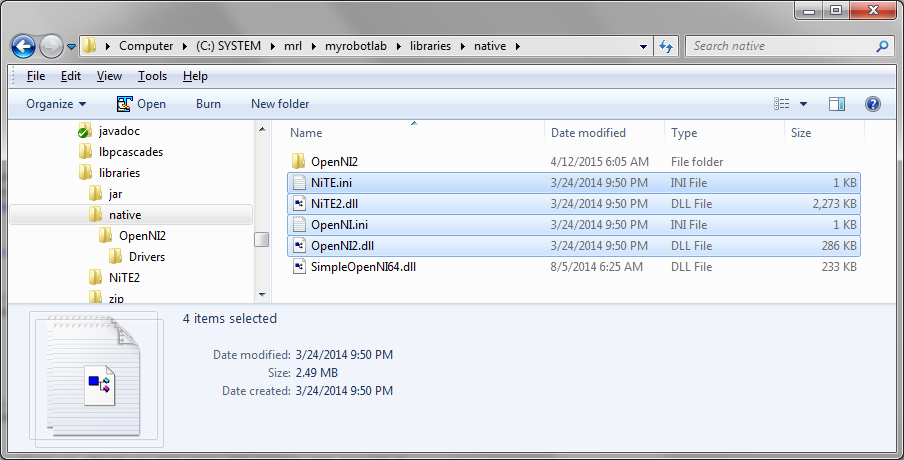The image size is (904, 460).
Task: Change your view using the view icon
Action: click(781, 104)
